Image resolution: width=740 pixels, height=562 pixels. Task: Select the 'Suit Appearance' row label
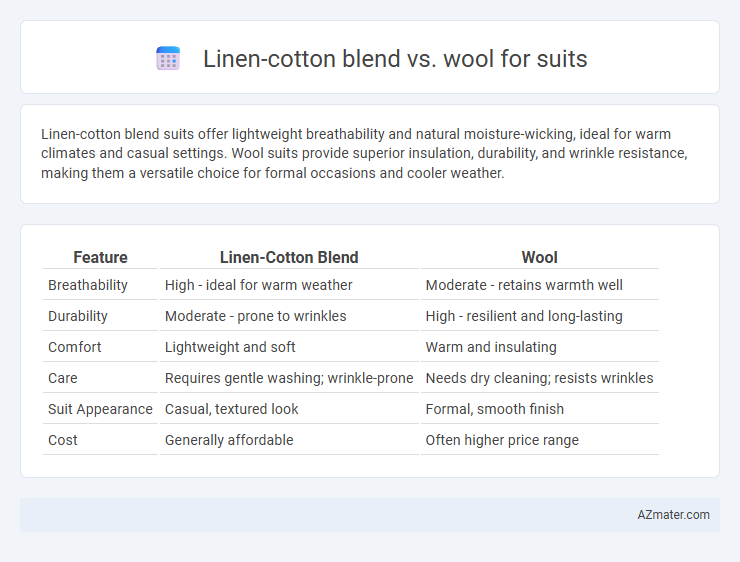coord(100,409)
